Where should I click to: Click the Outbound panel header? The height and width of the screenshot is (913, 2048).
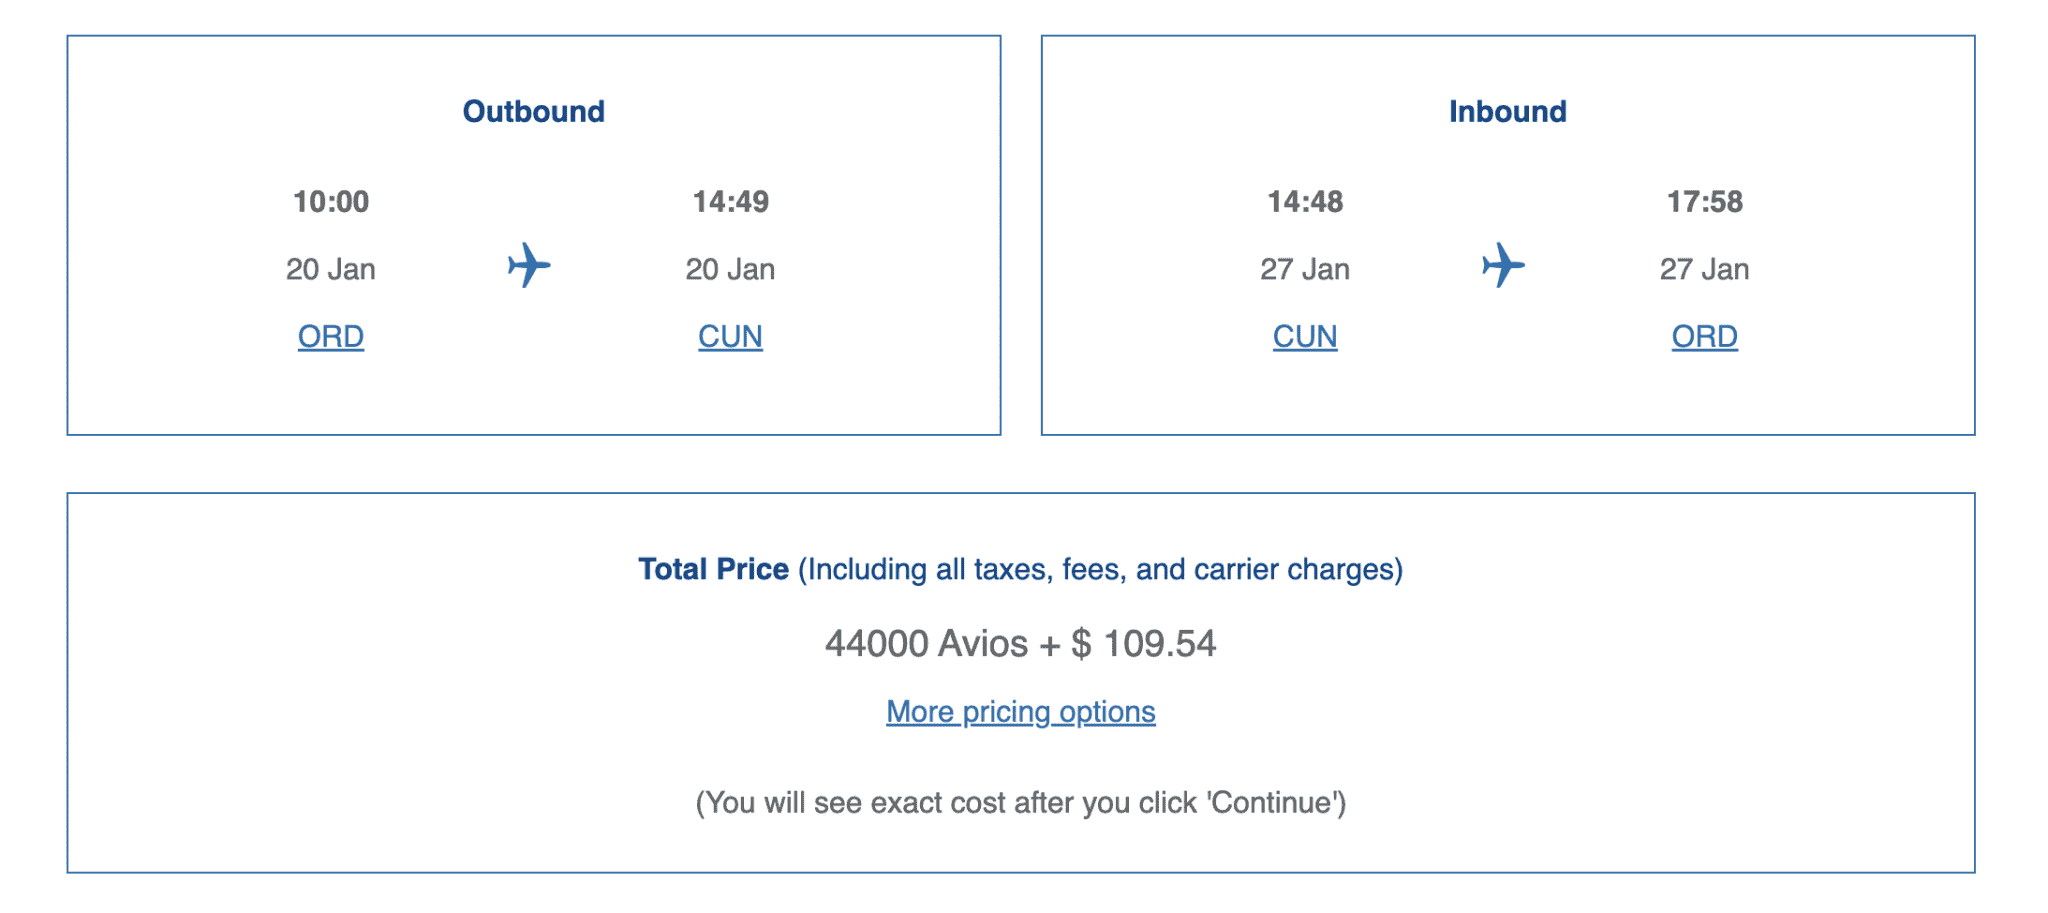click(x=532, y=111)
